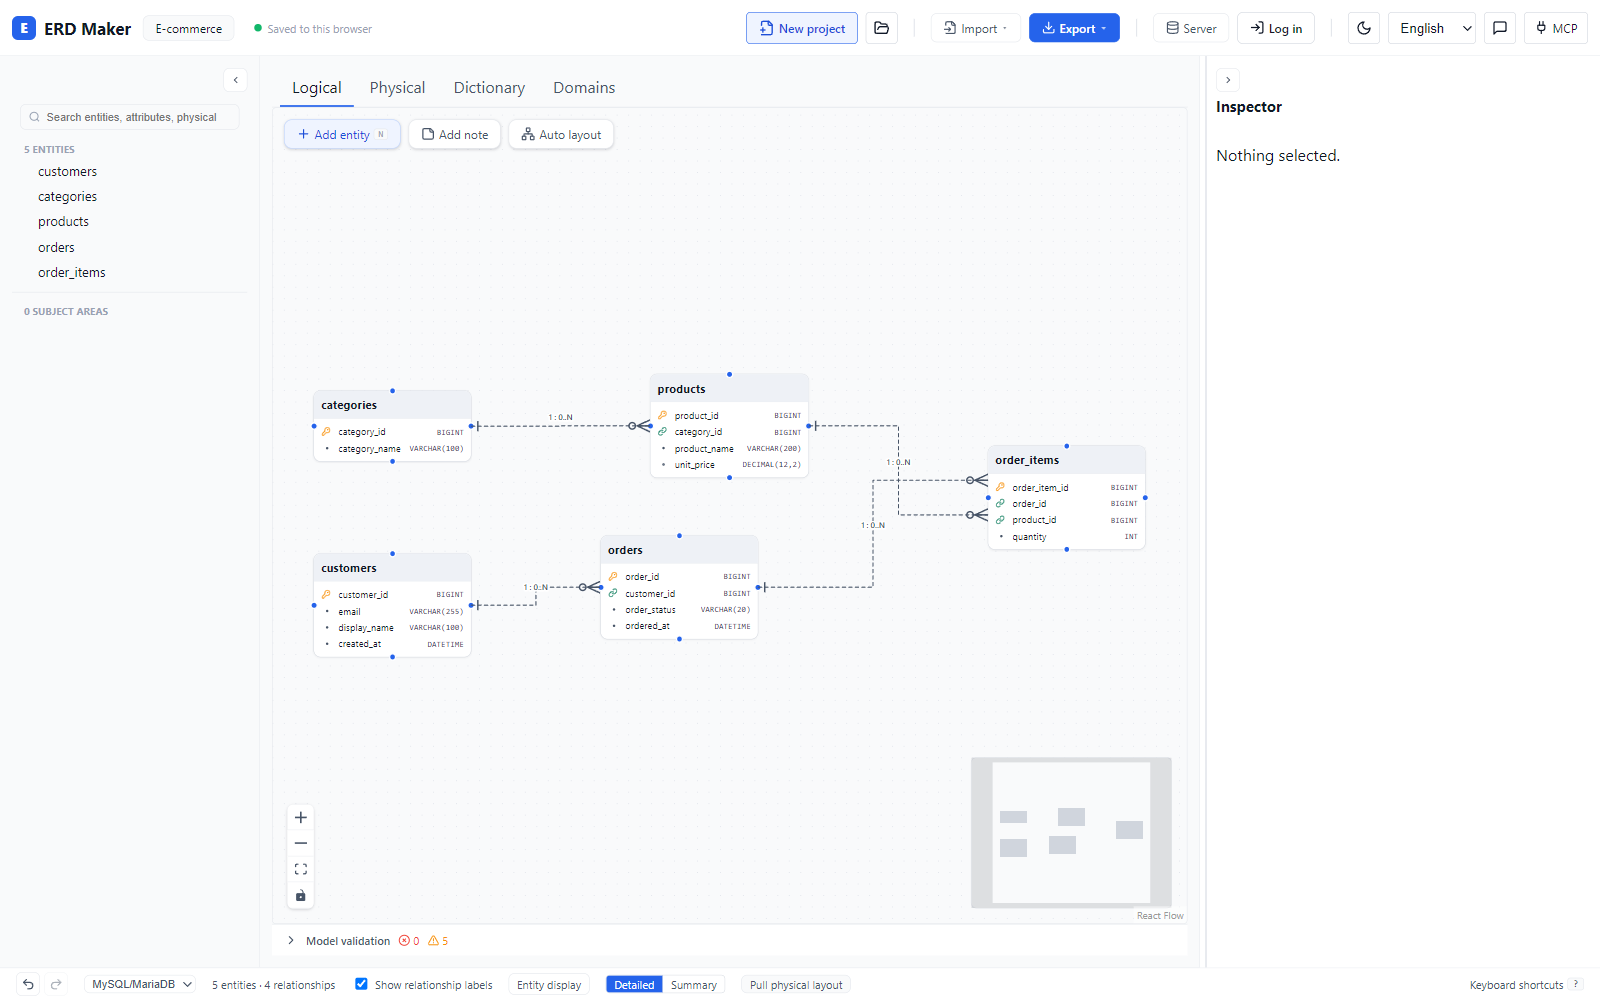Open the MCP plug button

[1556, 28]
